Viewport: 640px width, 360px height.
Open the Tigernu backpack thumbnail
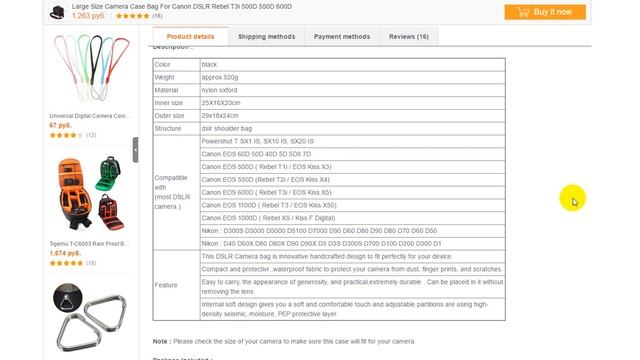click(x=91, y=193)
